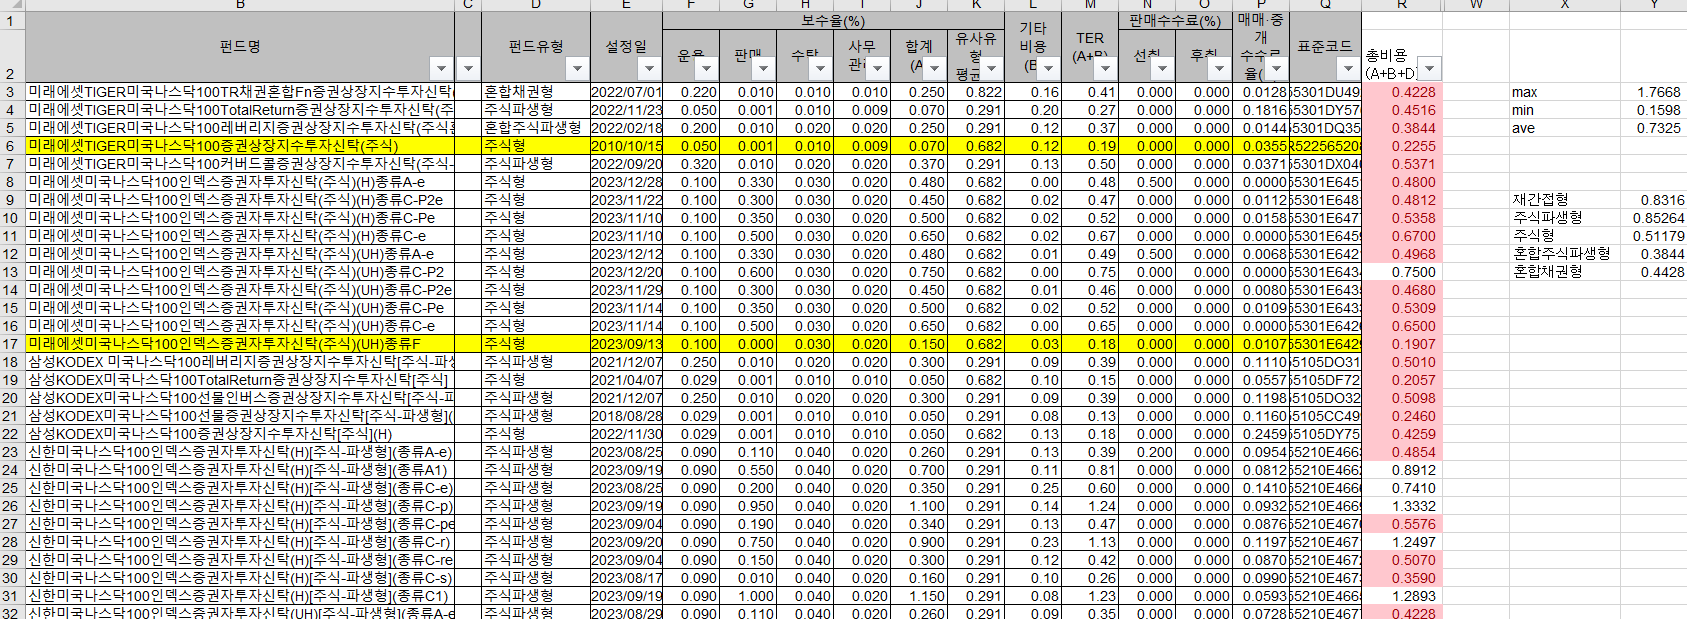Select 신한 fund name ending (종류A1)
Viewport: 1687px width, 619px height.
[240, 470]
